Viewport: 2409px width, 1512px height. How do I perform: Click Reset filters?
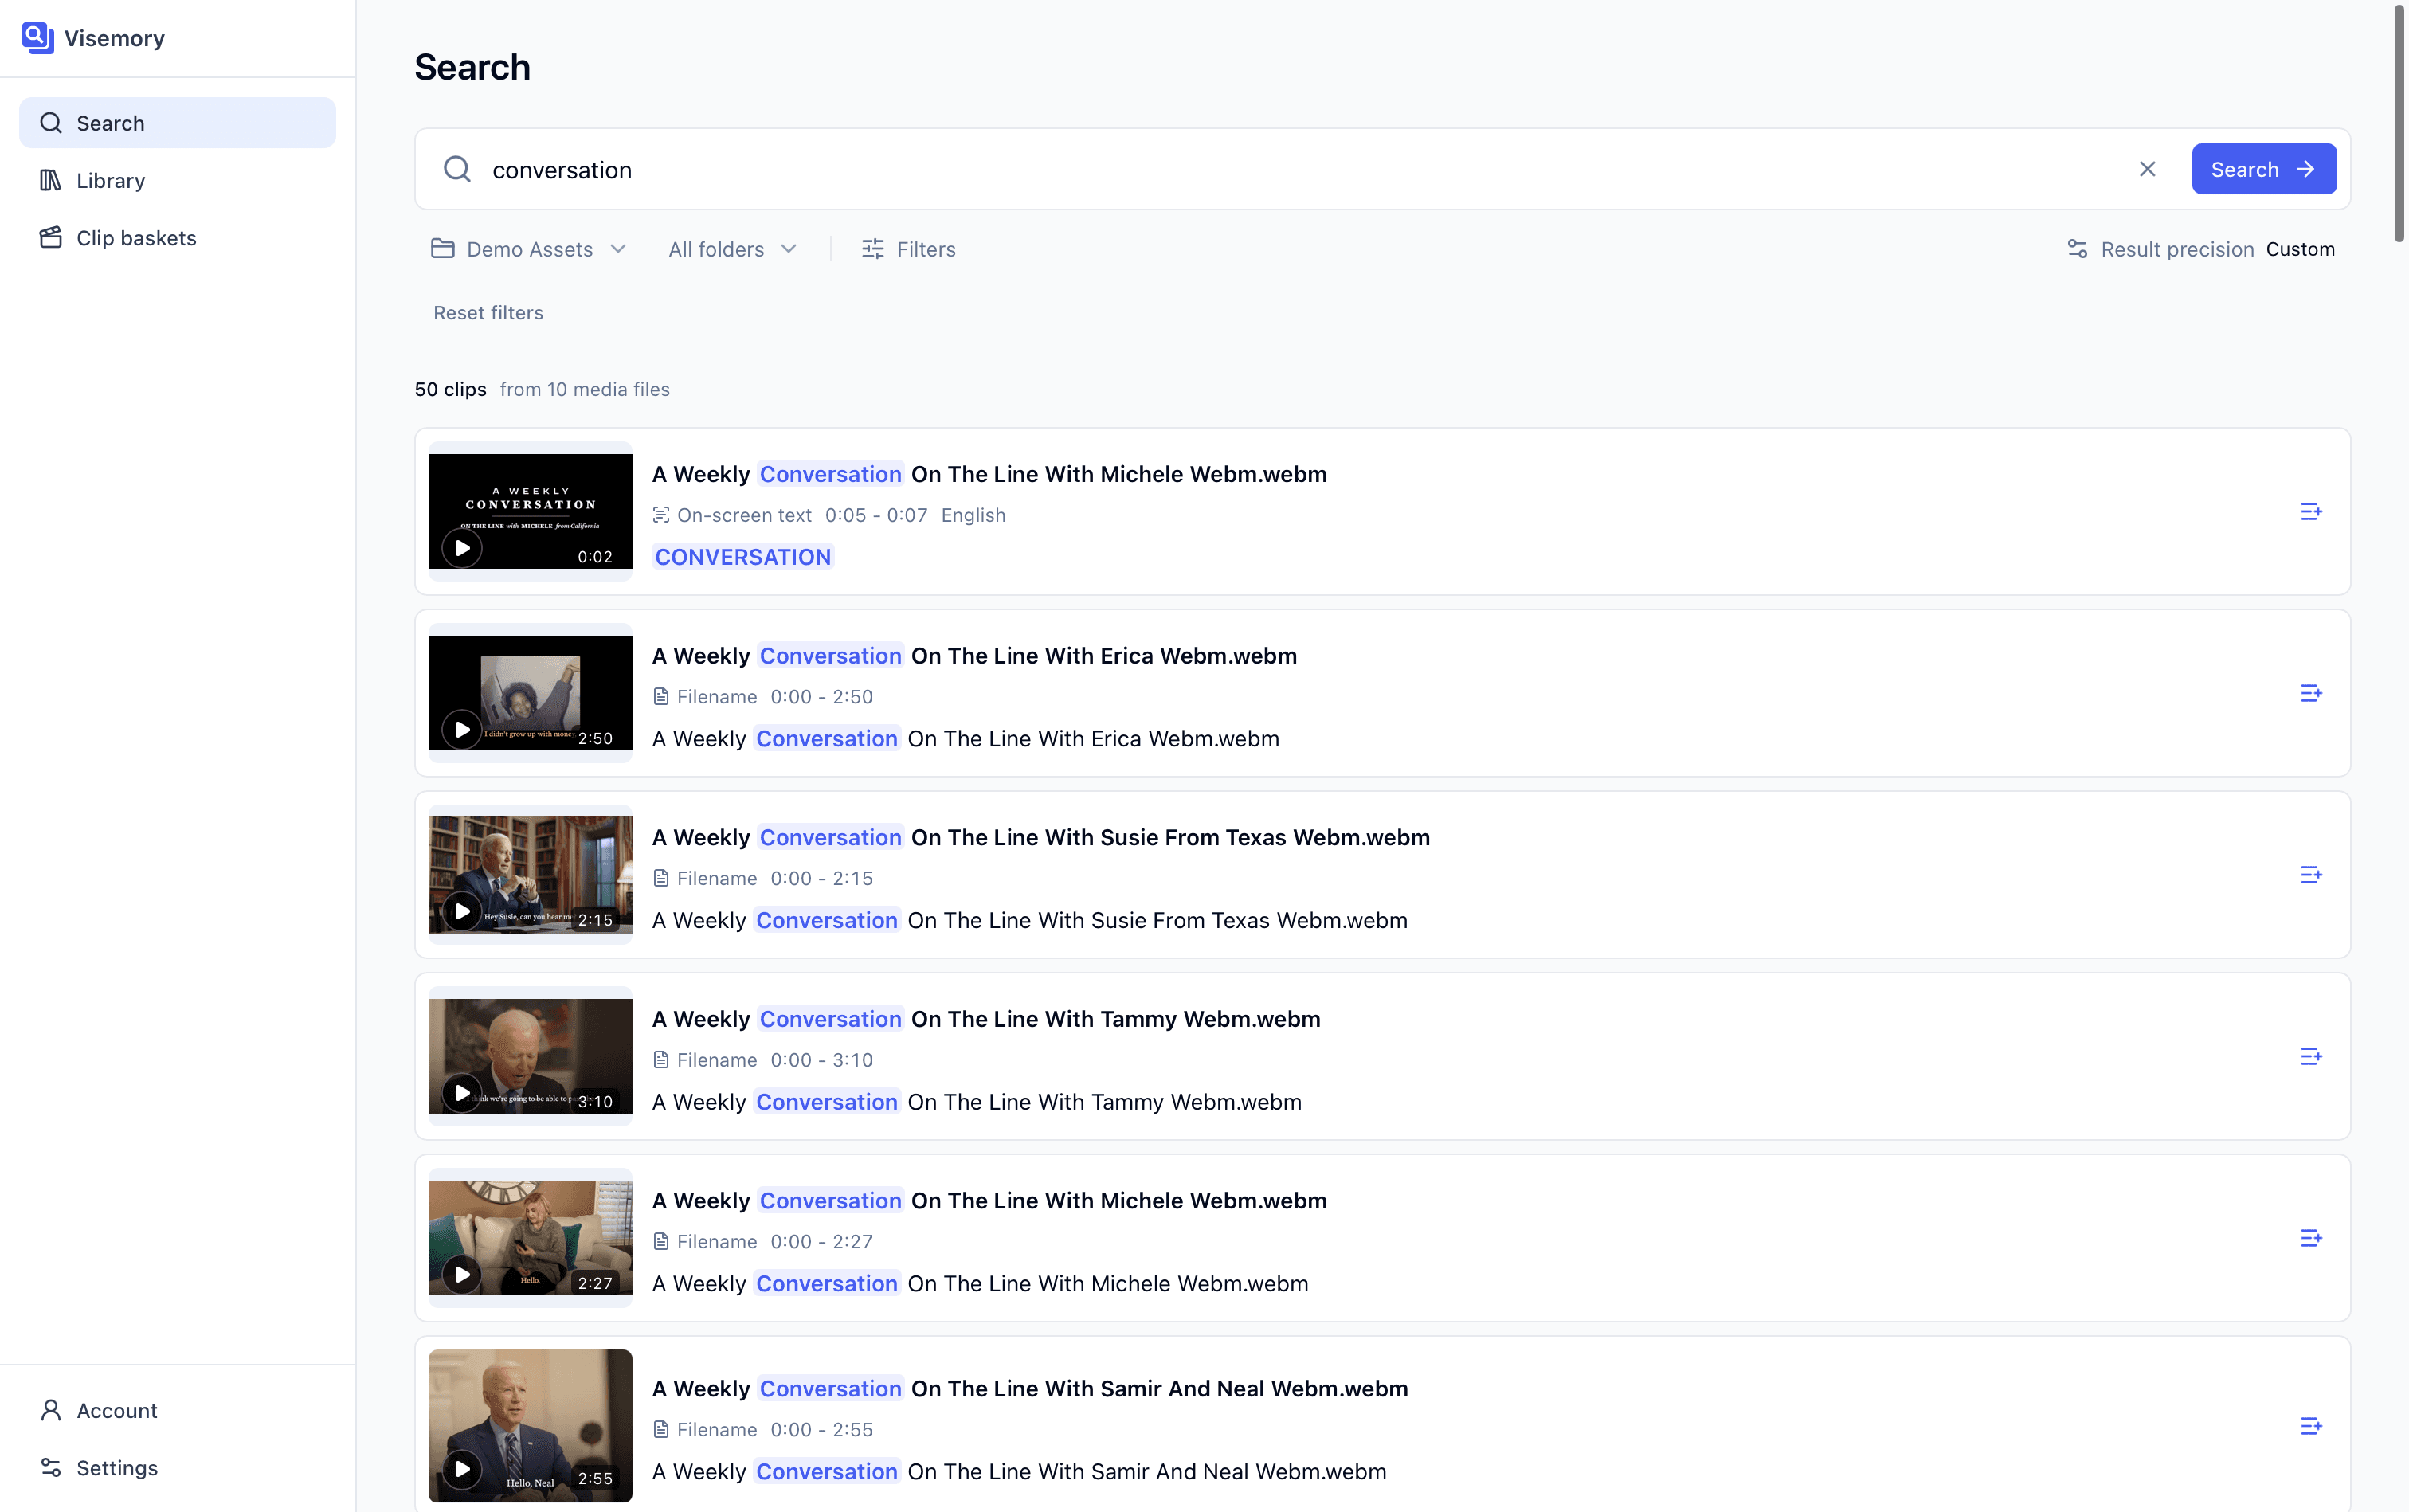pos(488,313)
